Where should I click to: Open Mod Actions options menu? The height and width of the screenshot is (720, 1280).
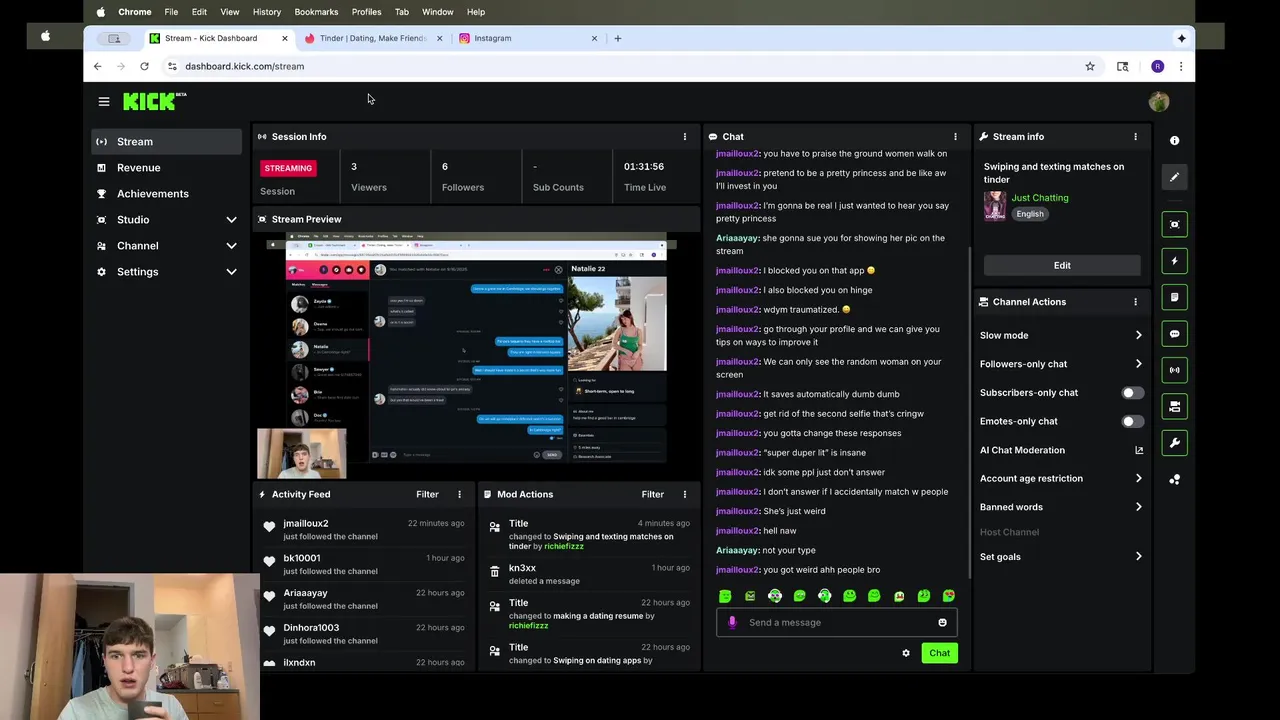click(x=685, y=494)
